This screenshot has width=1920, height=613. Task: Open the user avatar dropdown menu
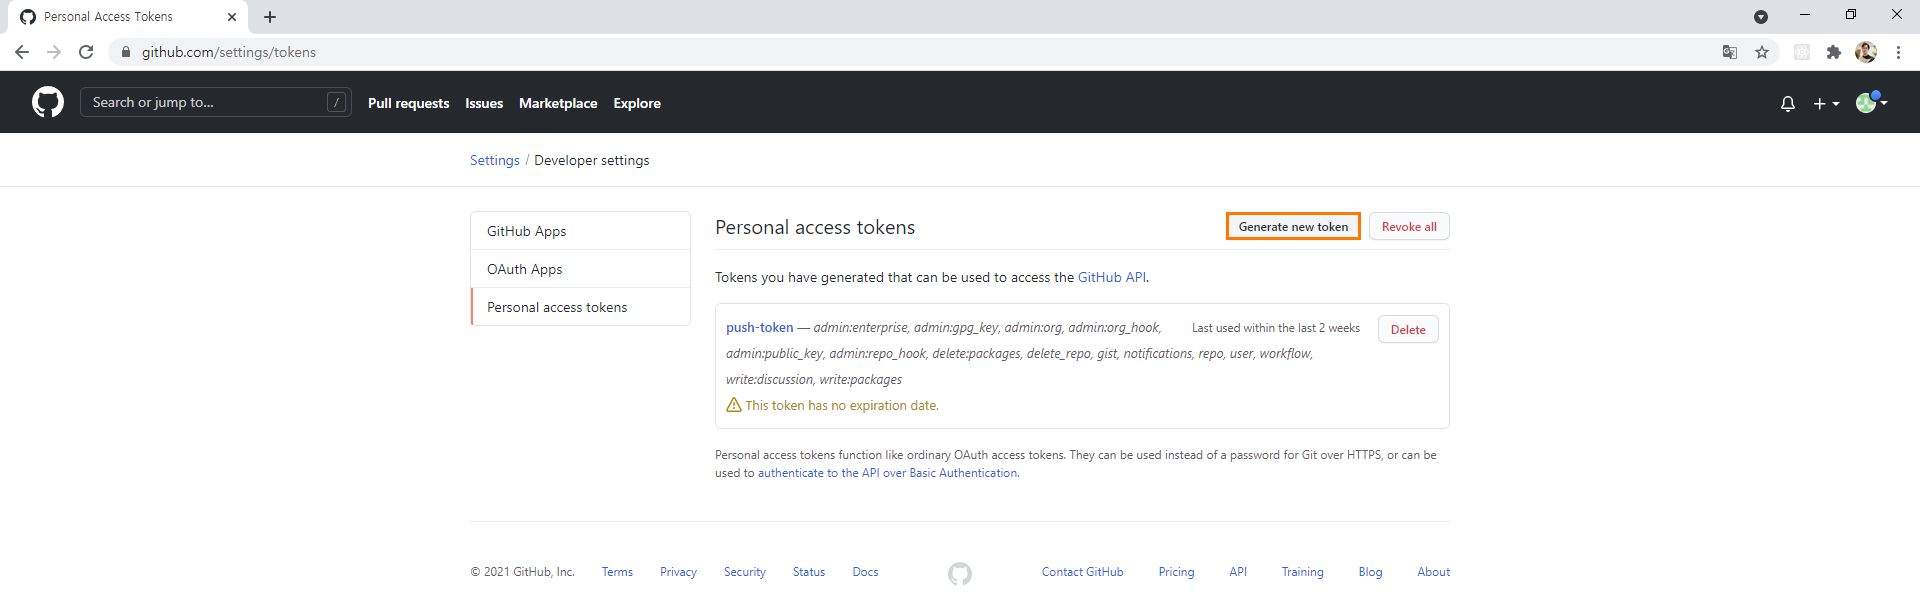1871,102
